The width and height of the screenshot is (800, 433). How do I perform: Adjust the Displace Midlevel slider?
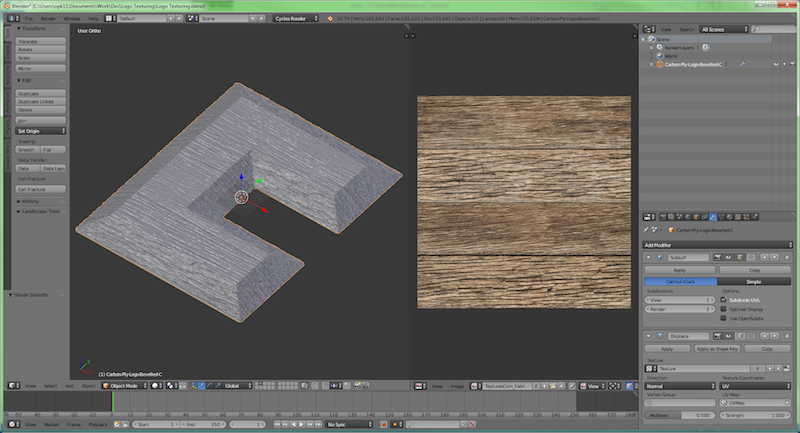[x=678, y=415]
